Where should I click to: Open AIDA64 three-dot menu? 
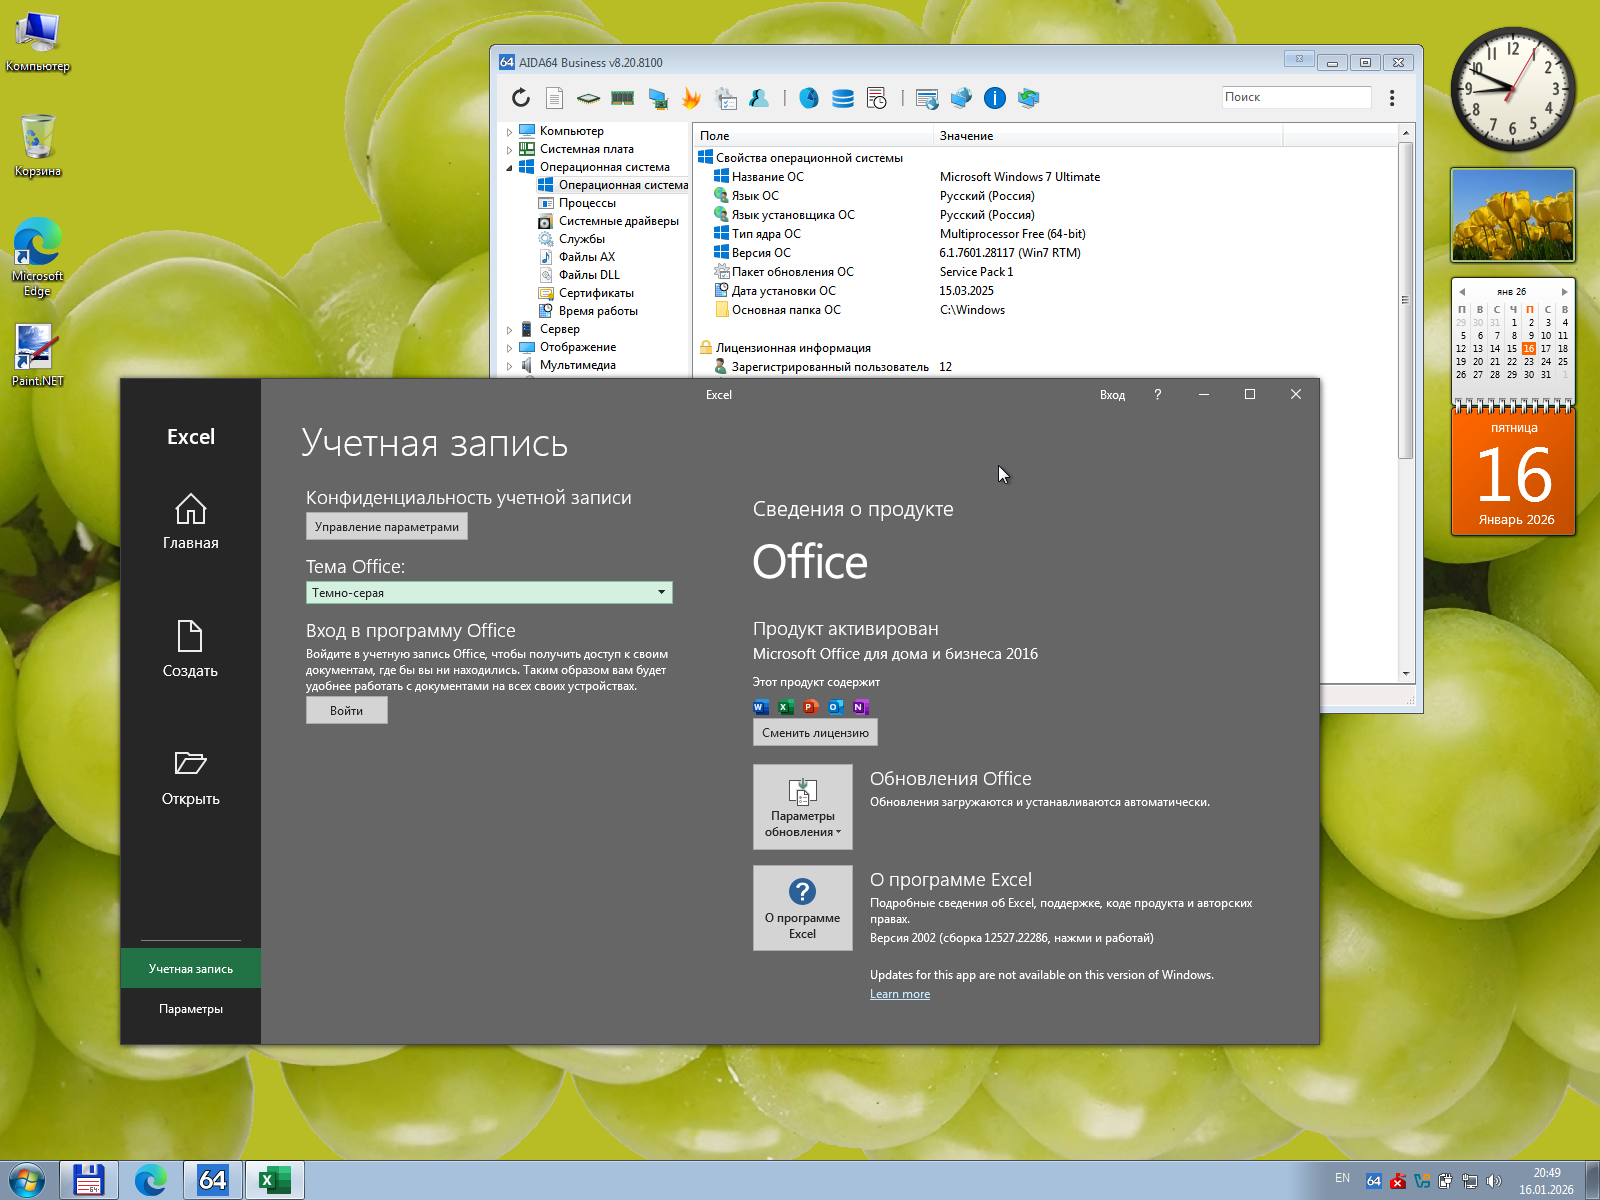point(1391,98)
